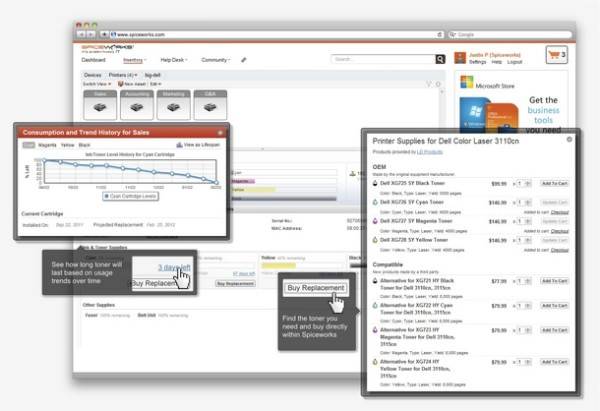The width and height of the screenshot is (600, 411).
Task: Click the last data point on the cyan chart
Action: 216,183
